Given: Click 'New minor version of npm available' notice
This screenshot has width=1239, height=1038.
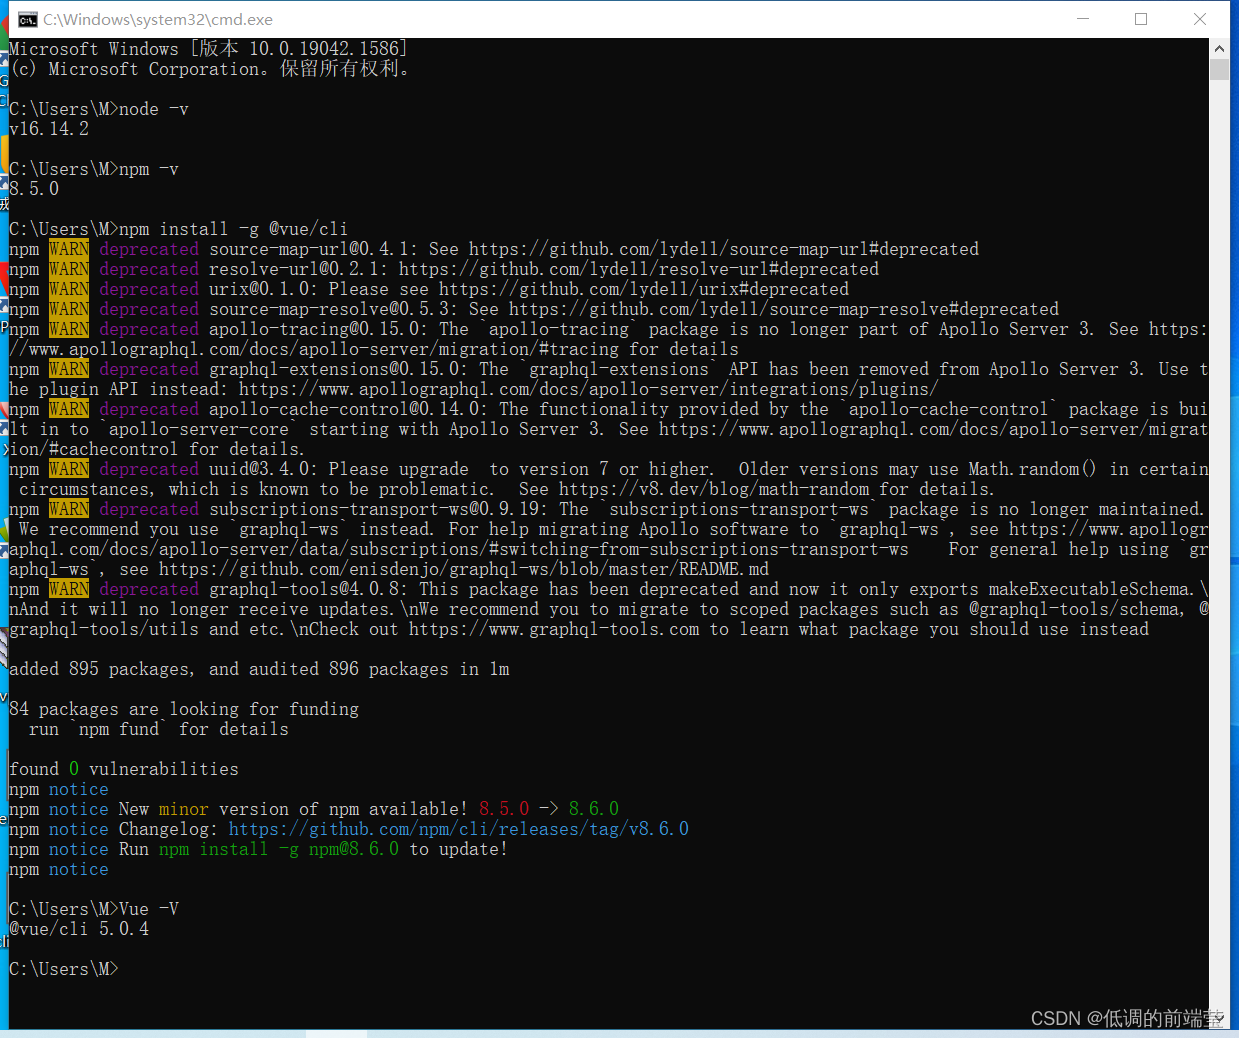Looking at the screenshot, I should [314, 809].
